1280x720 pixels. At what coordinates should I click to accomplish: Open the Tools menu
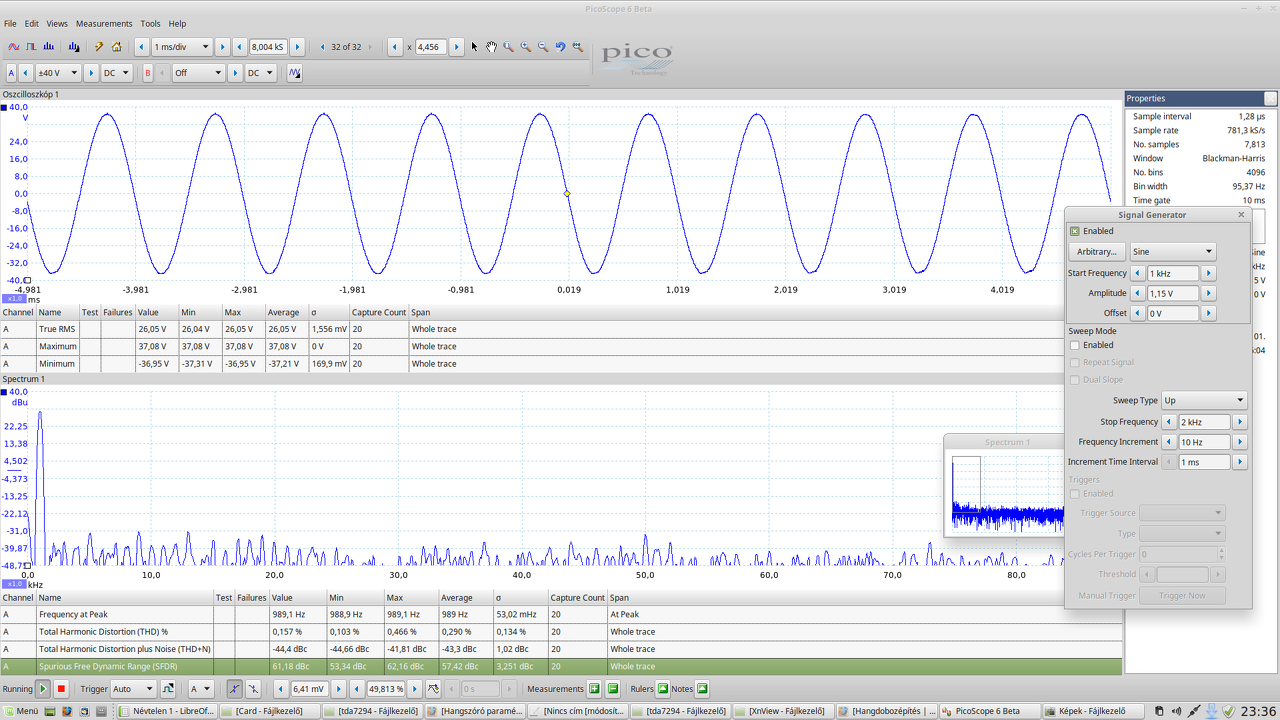150,23
